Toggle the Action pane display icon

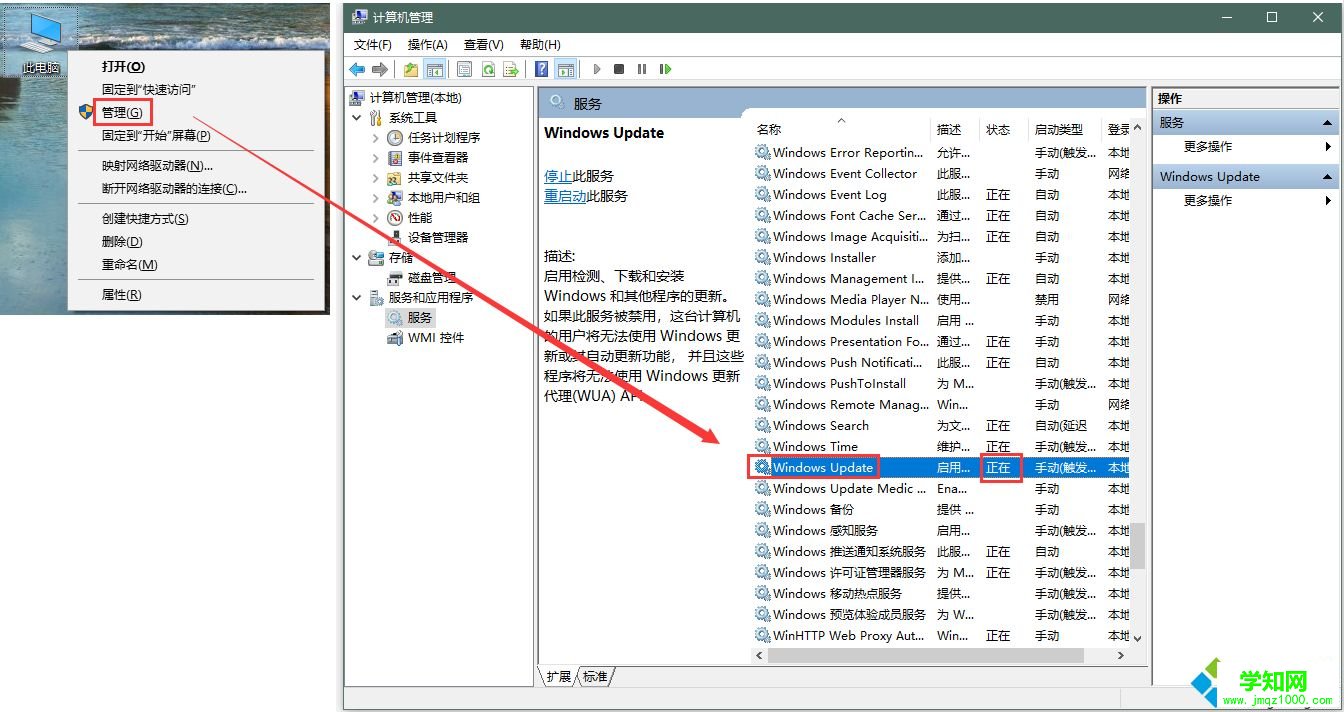click(x=566, y=68)
